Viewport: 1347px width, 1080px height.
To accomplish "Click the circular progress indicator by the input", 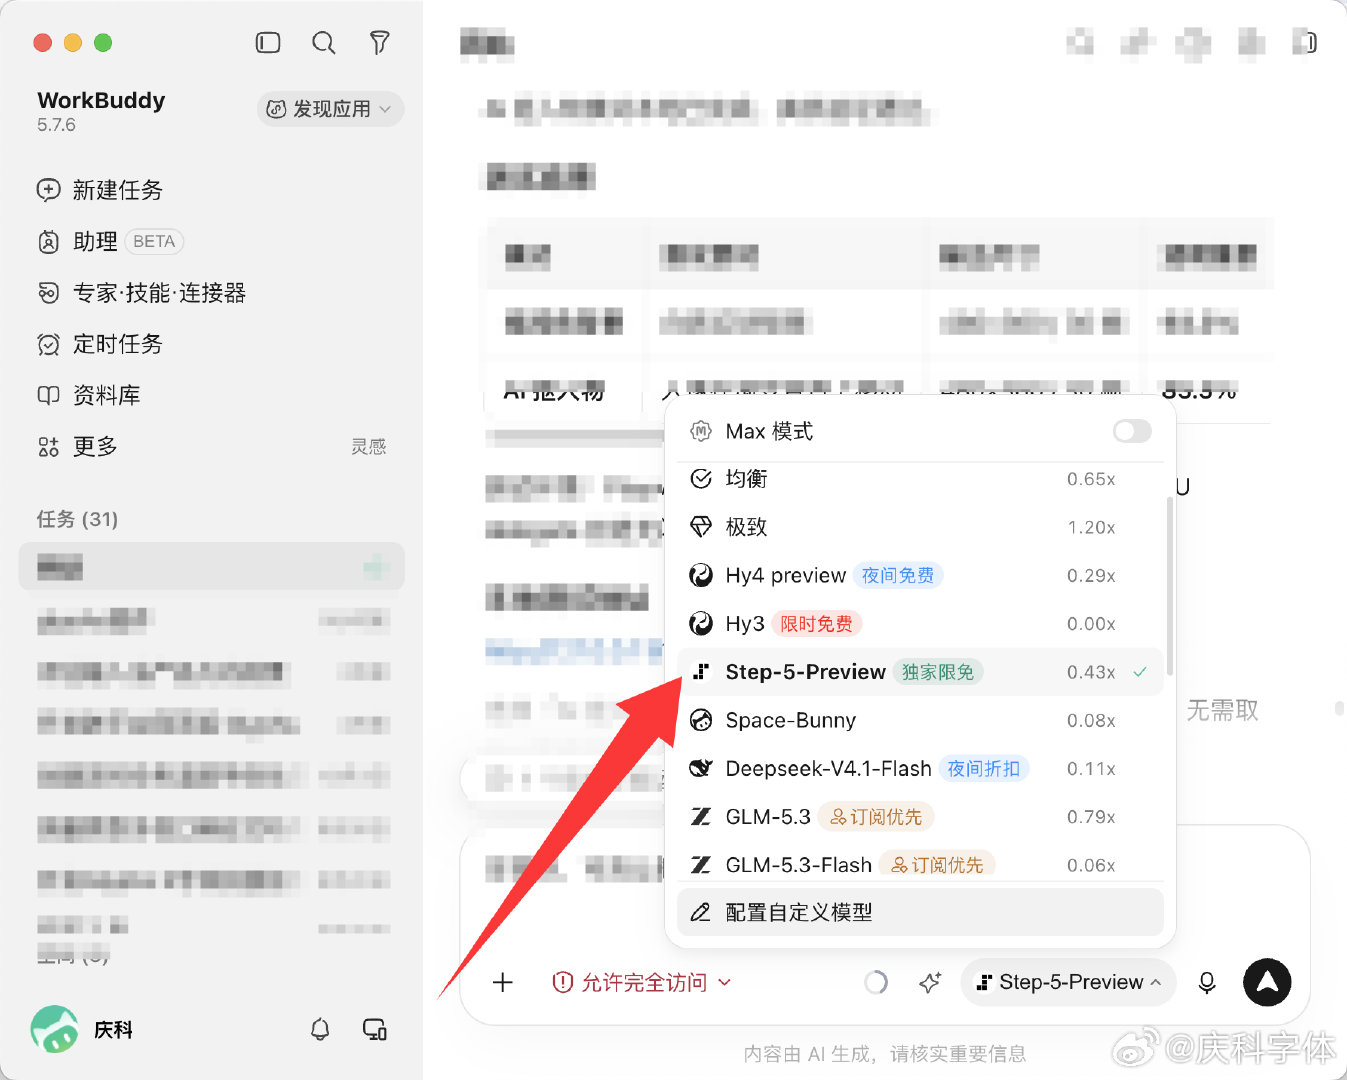I will [x=876, y=982].
